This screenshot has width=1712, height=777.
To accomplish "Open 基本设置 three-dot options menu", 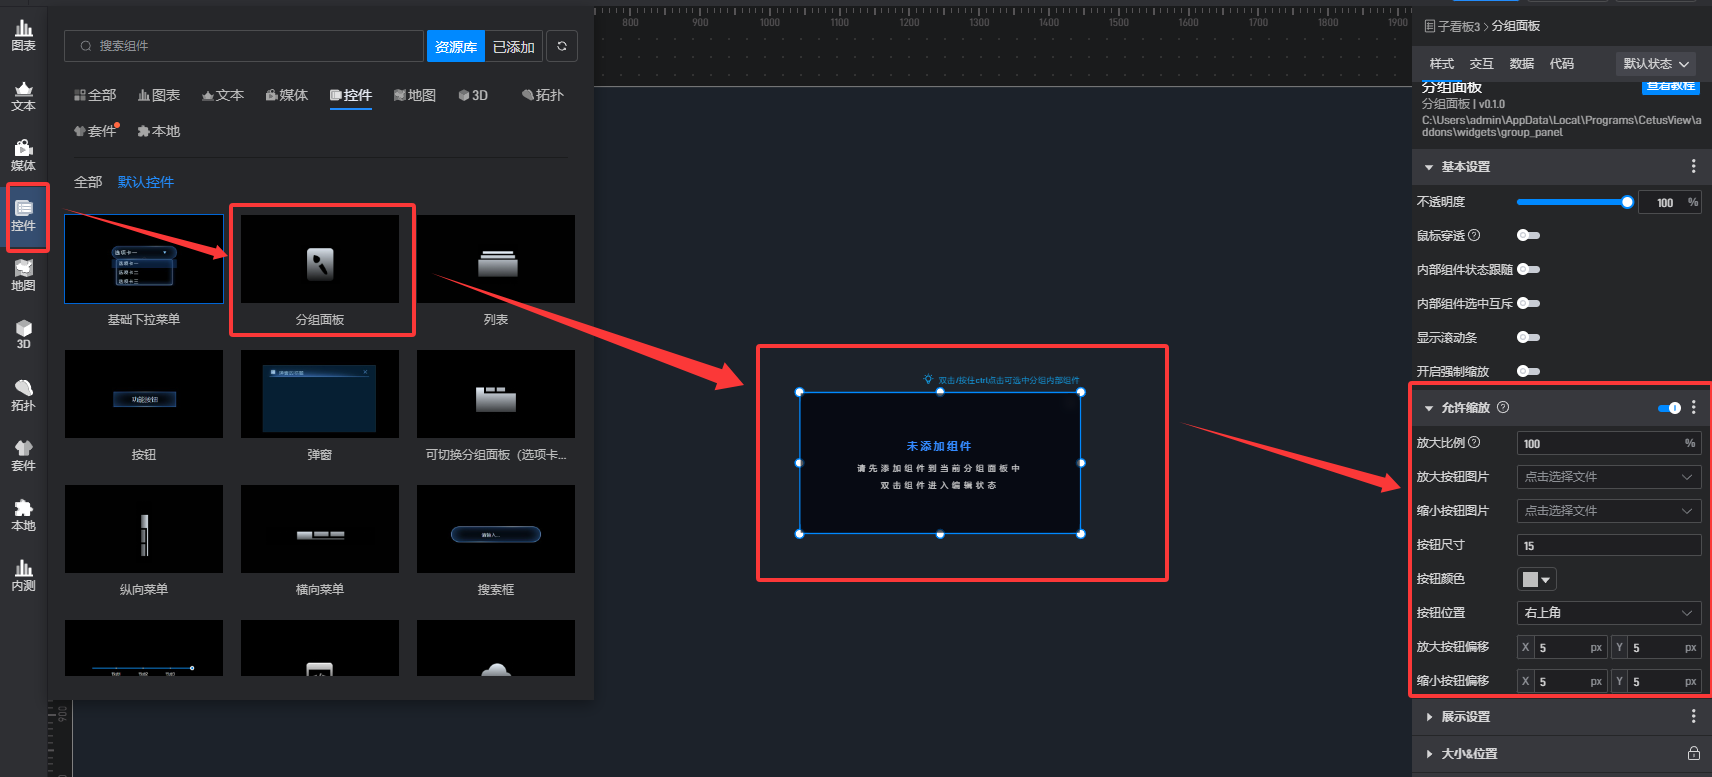I will (1692, 167).
